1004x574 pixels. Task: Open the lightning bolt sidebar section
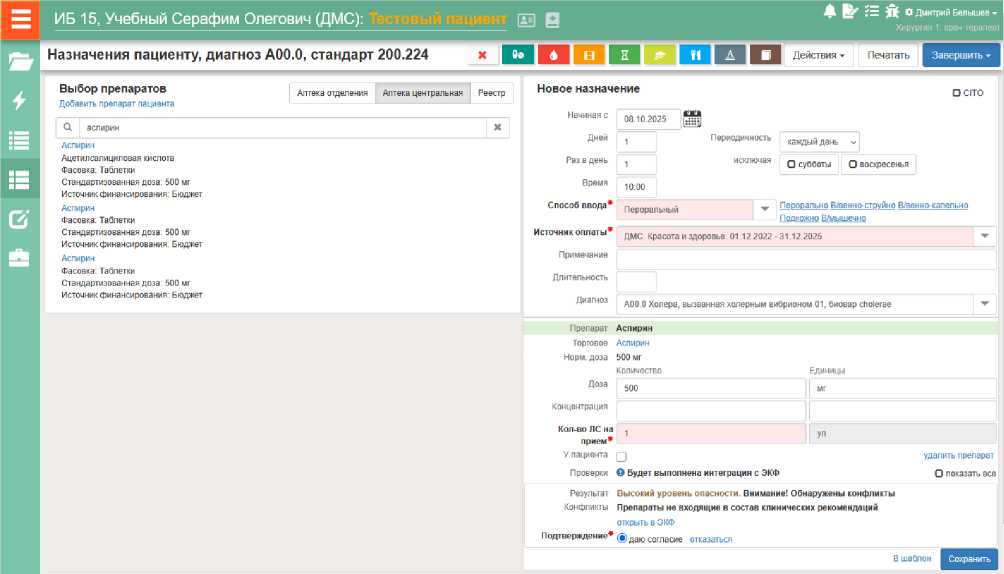pyautogui.click(x=20, y=100)
